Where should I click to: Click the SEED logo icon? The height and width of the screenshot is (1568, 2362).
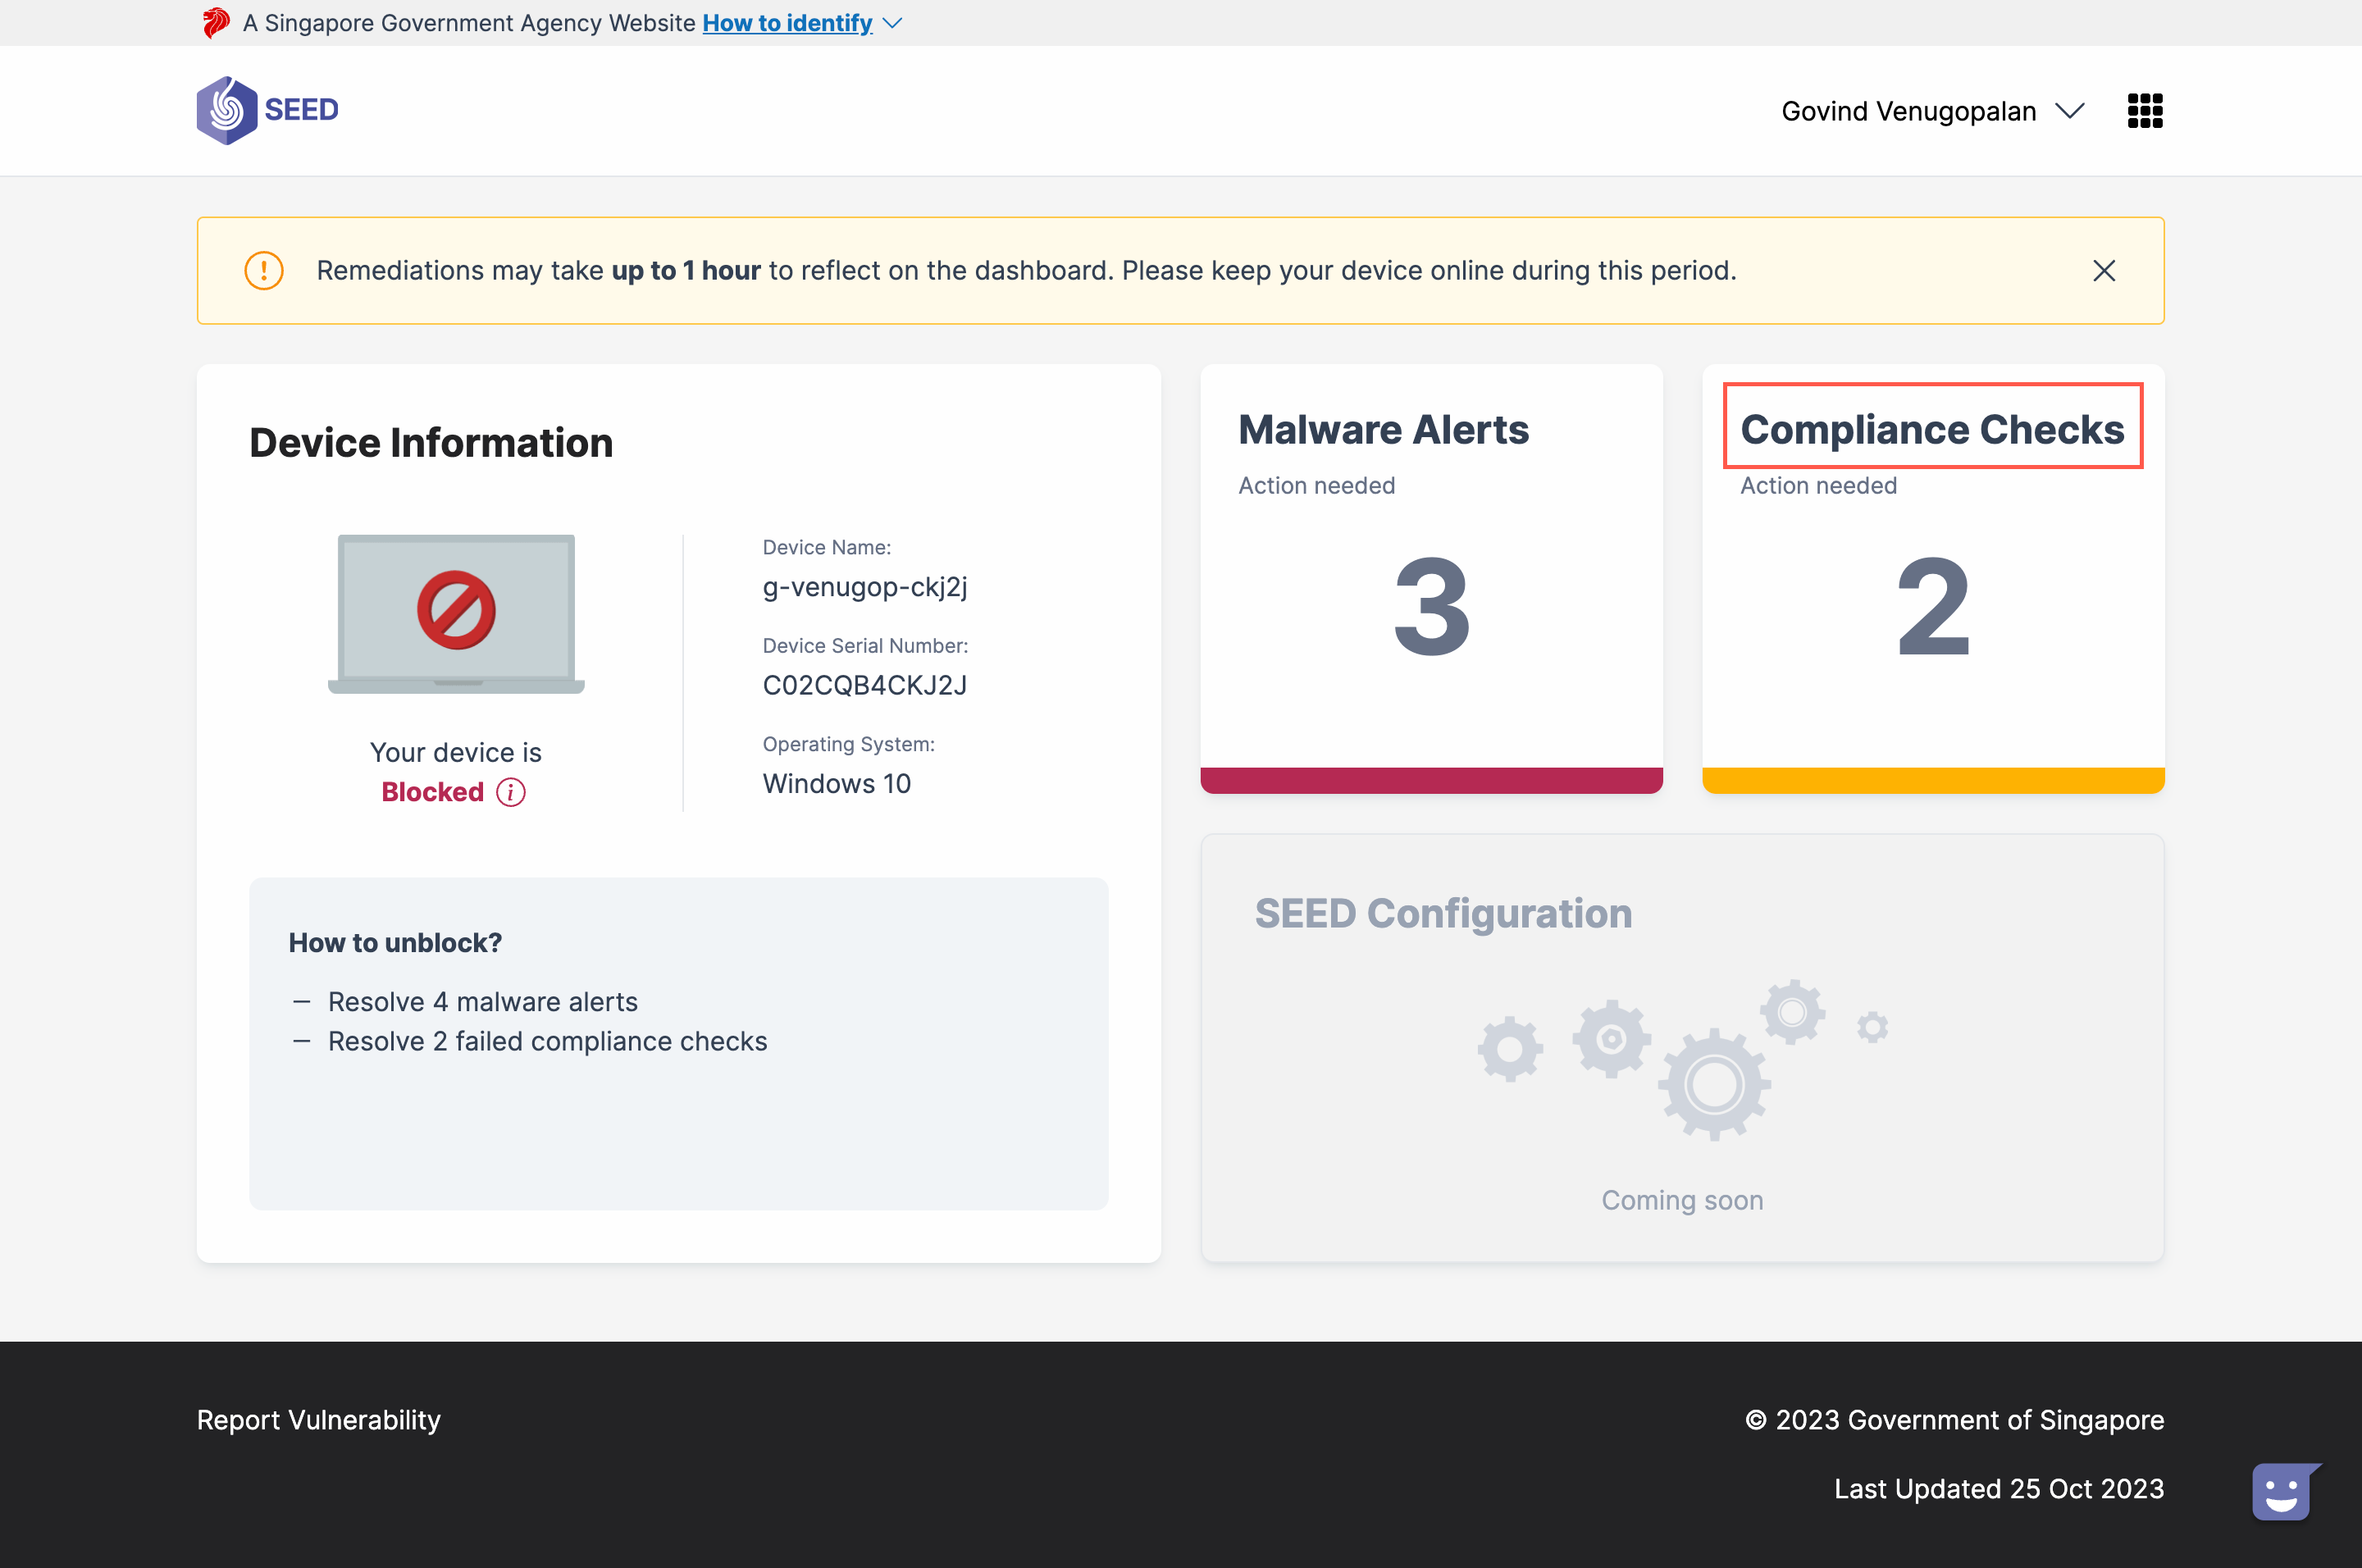(x=228, y=110)
